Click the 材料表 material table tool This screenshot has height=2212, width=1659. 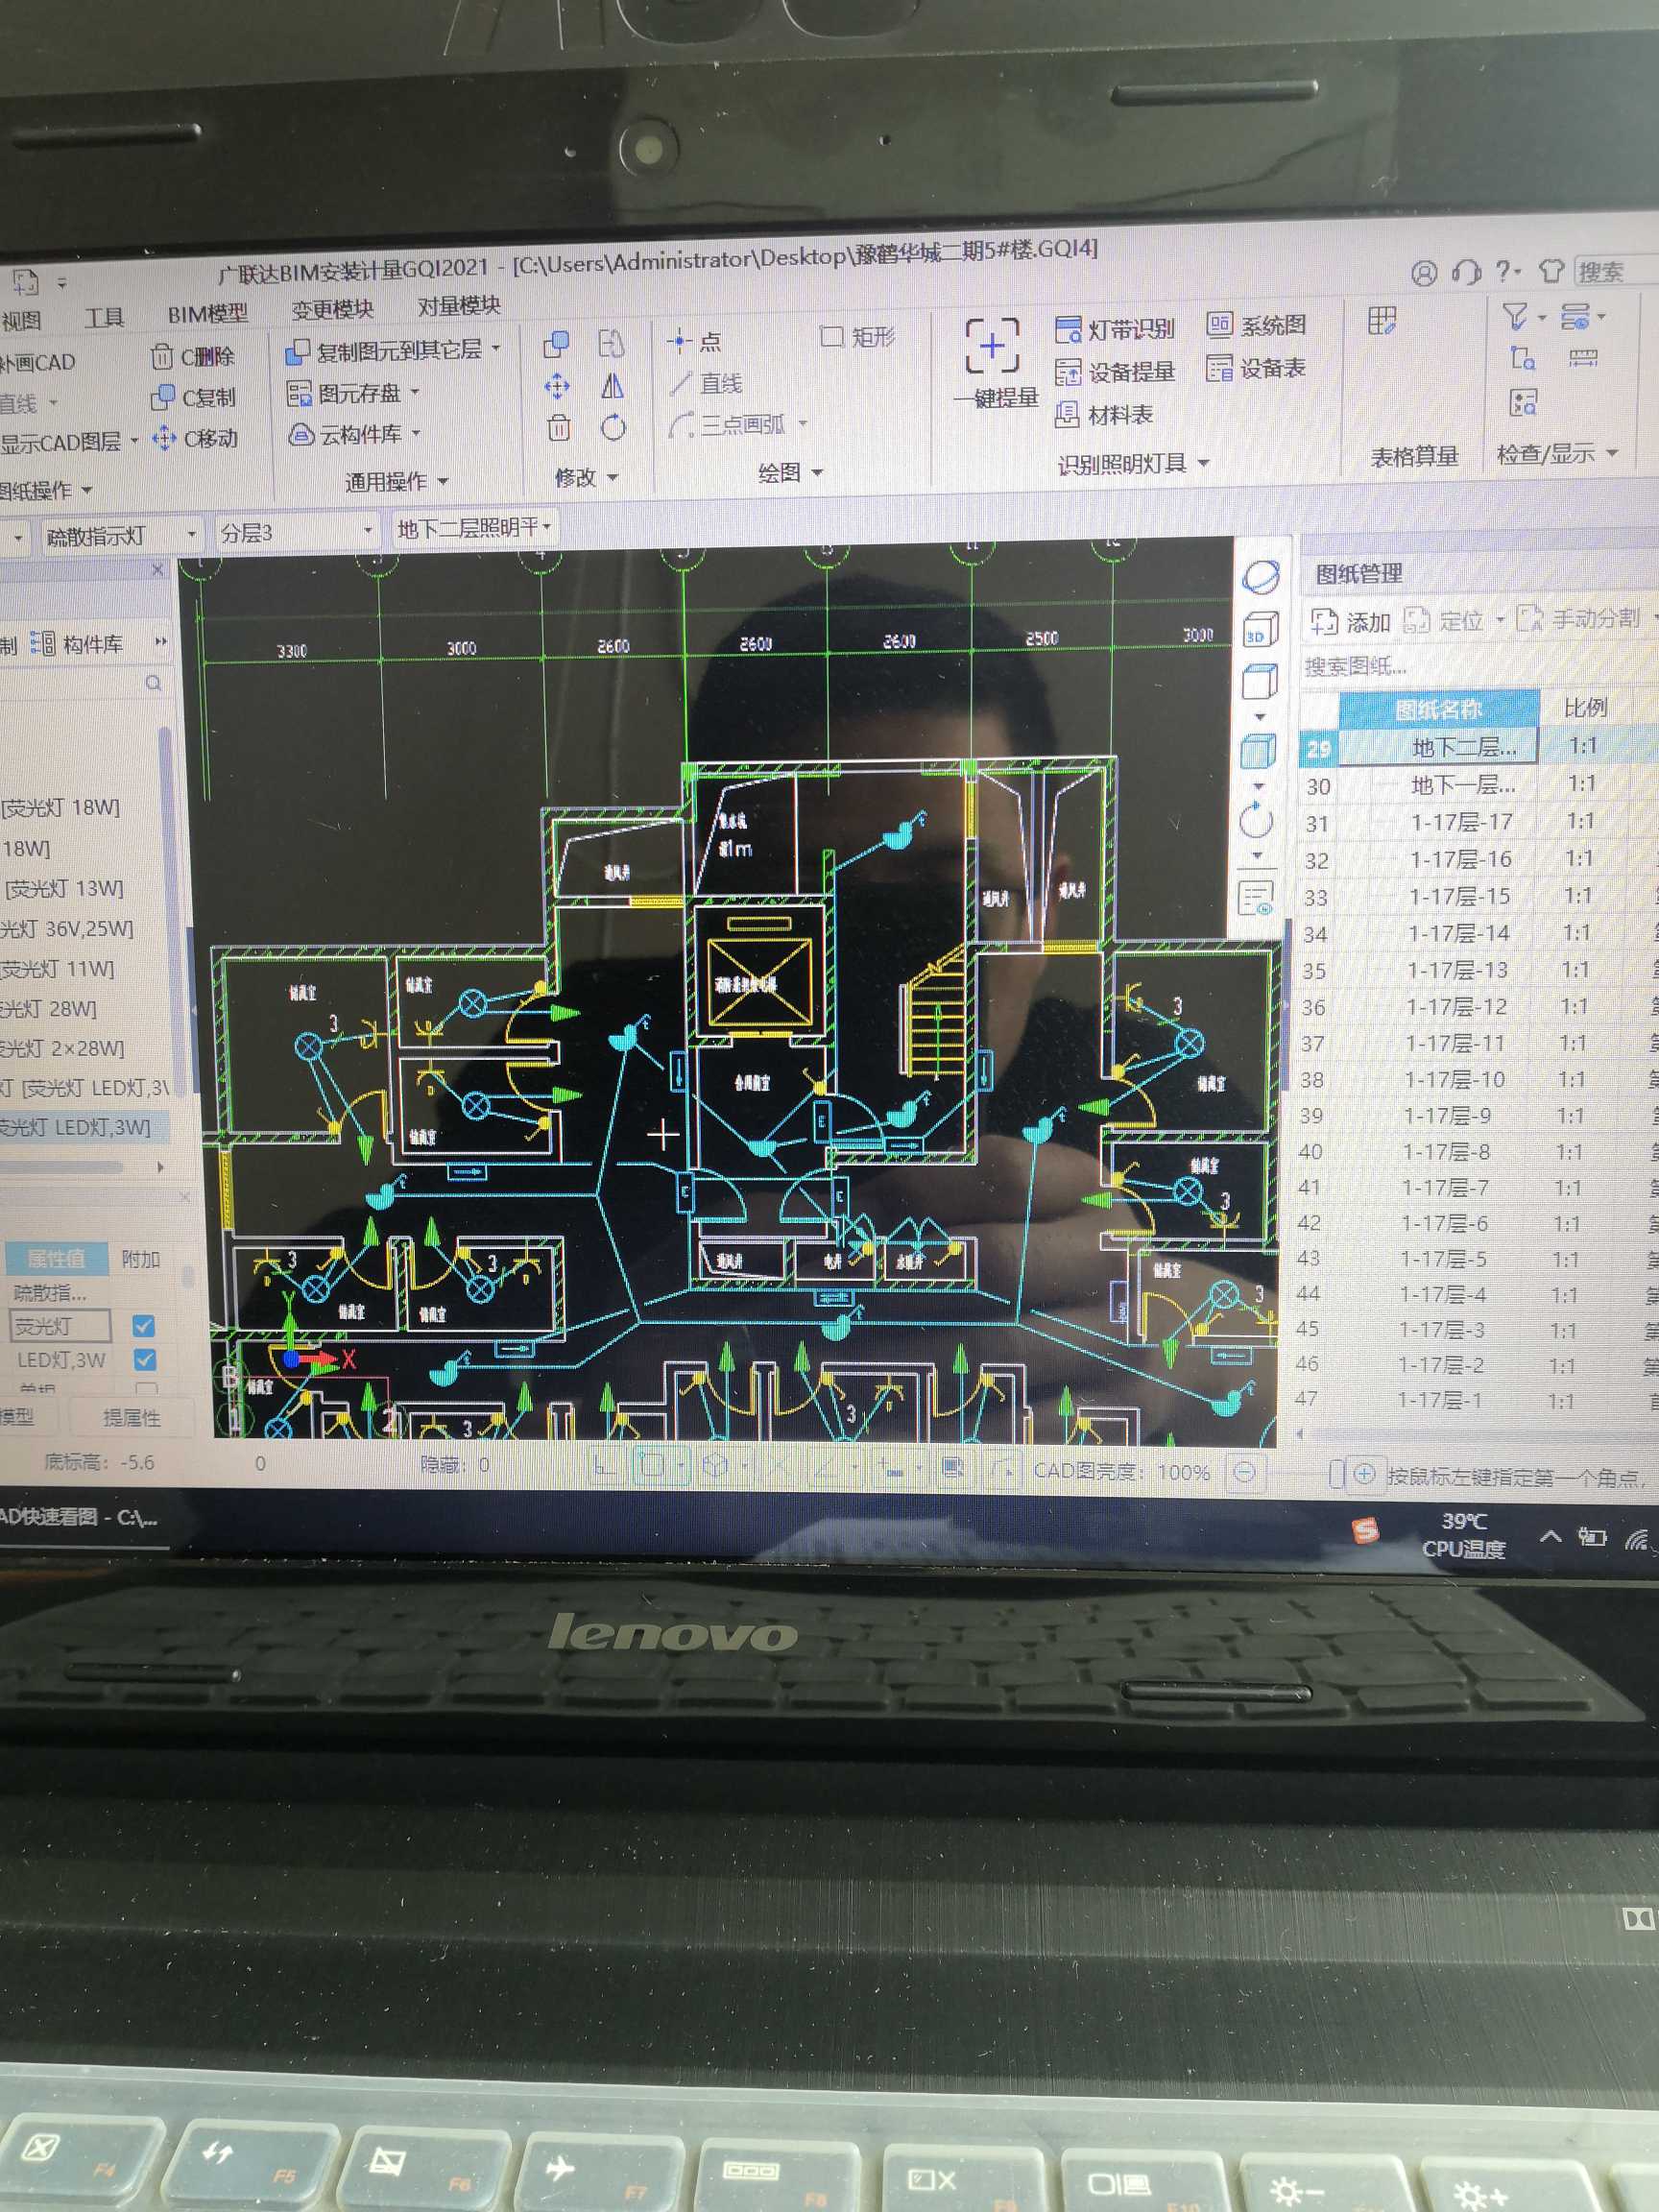(x=1104, y=414)
